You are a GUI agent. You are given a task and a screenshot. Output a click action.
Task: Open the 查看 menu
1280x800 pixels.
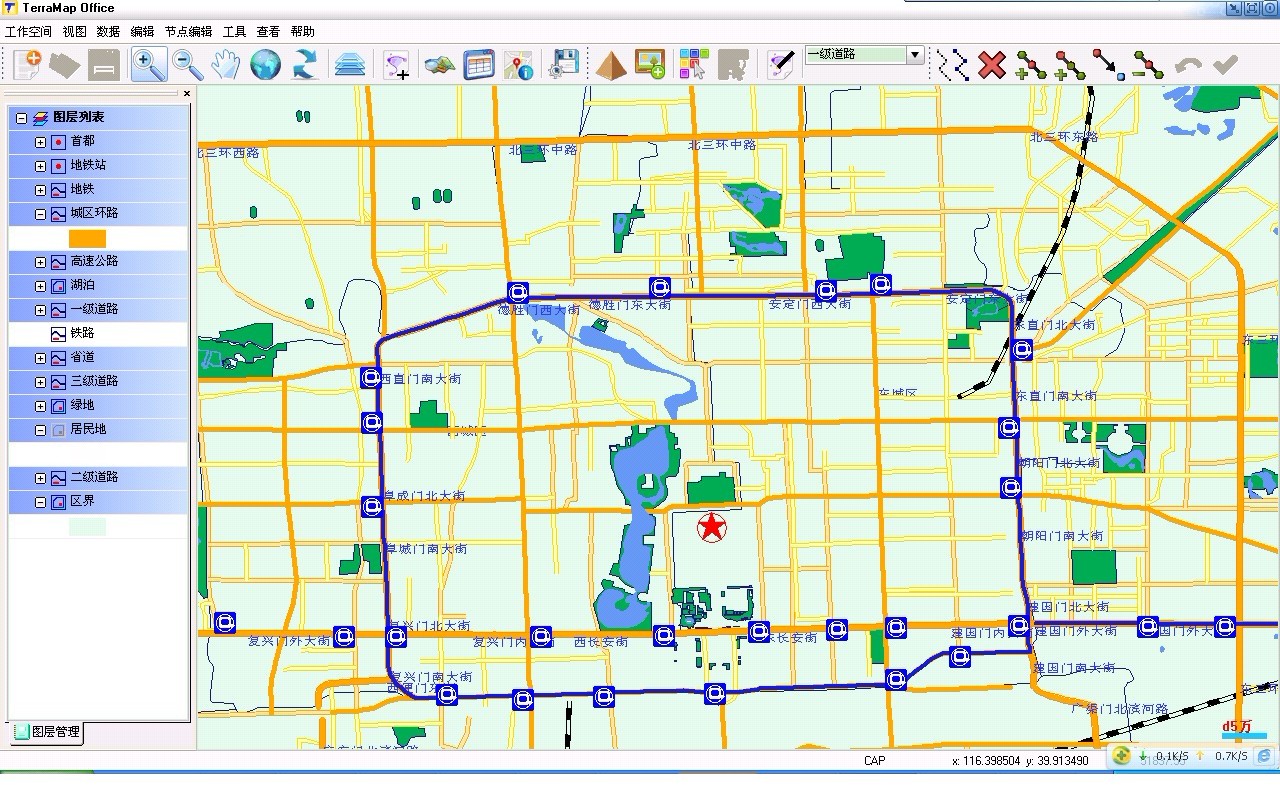click(x=268, y=32)
